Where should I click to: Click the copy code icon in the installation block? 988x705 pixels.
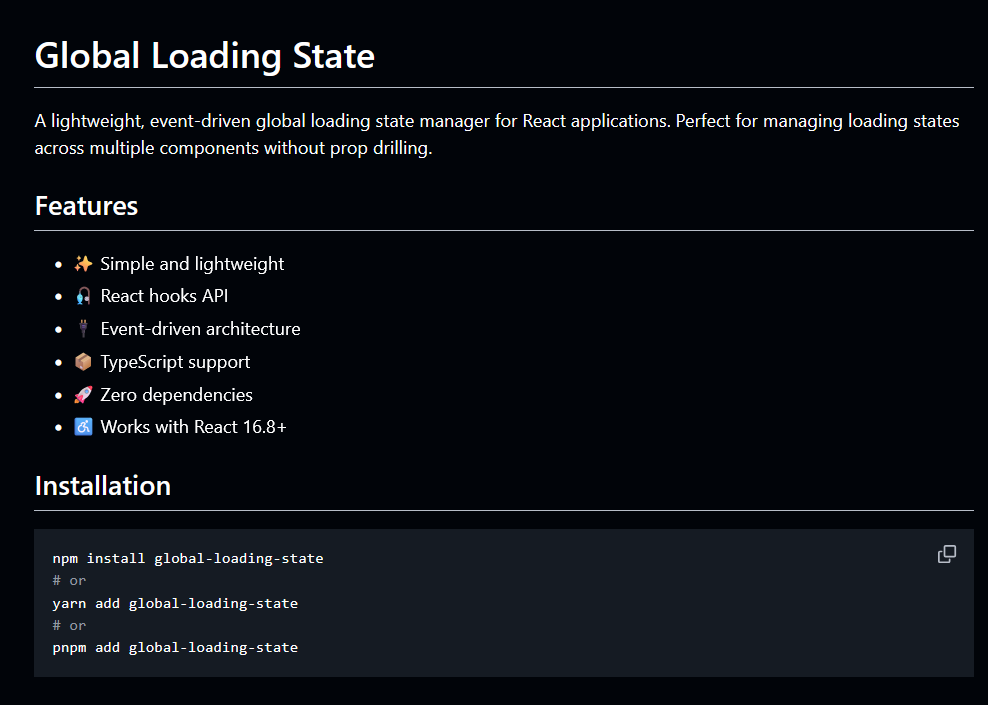click(946, 553)
